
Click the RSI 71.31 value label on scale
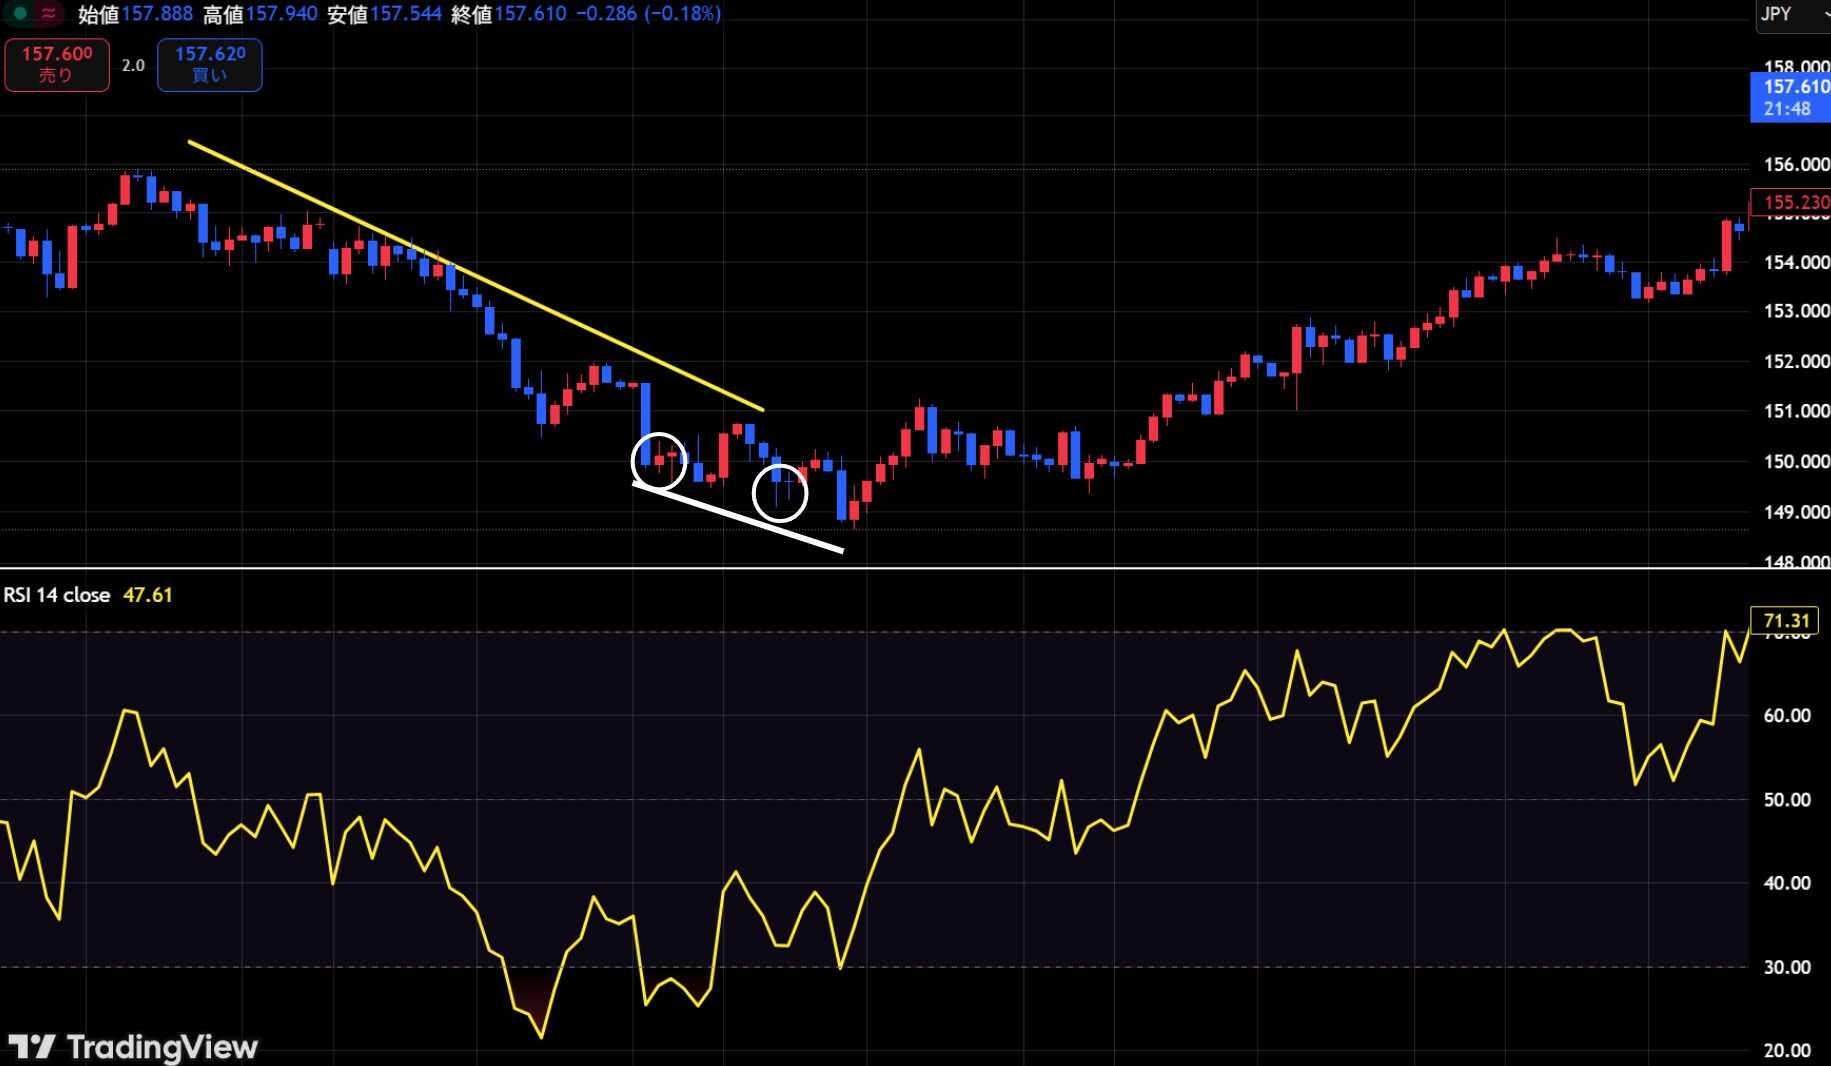pos(1785,620)
